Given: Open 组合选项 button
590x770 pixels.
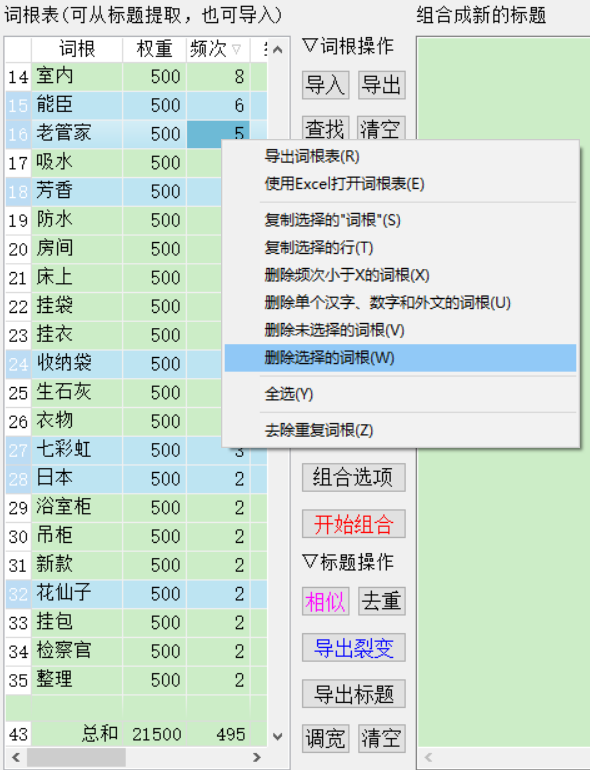Looking at the screenshot, I should 354,477.
